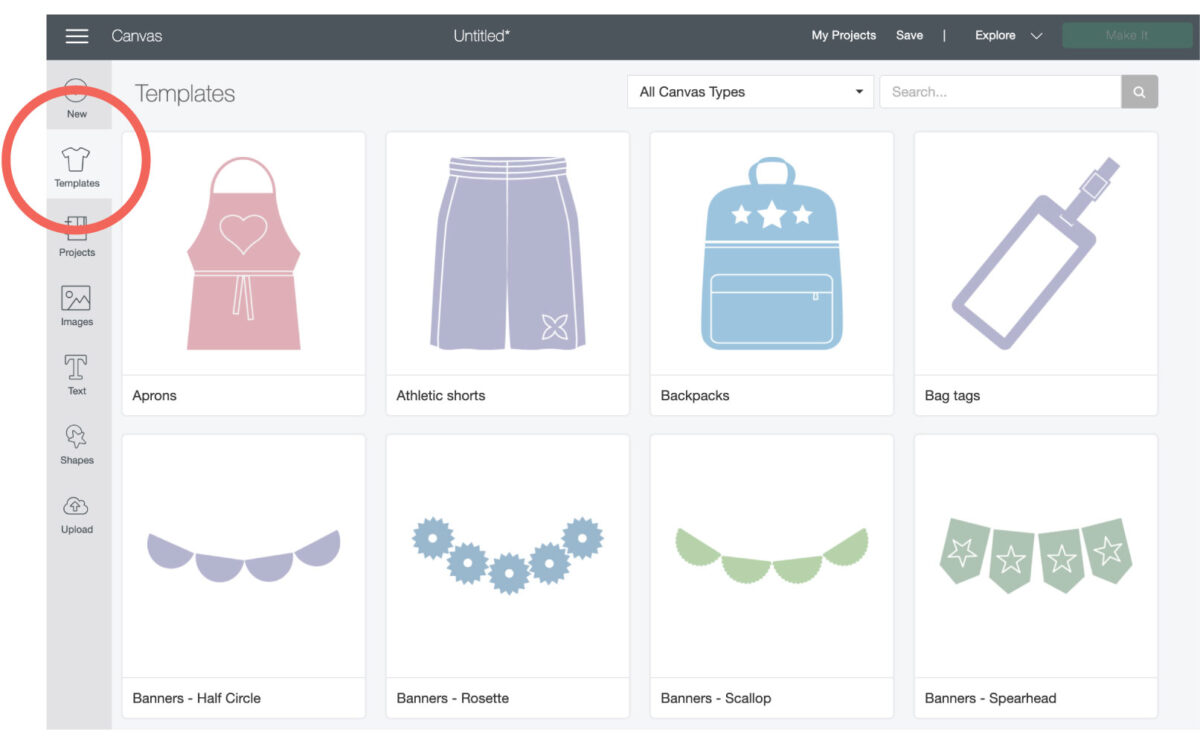Screen dimensions: 1200x744
Task: Expand the All Canvas Types dropdown
Action: pos(750,92)
